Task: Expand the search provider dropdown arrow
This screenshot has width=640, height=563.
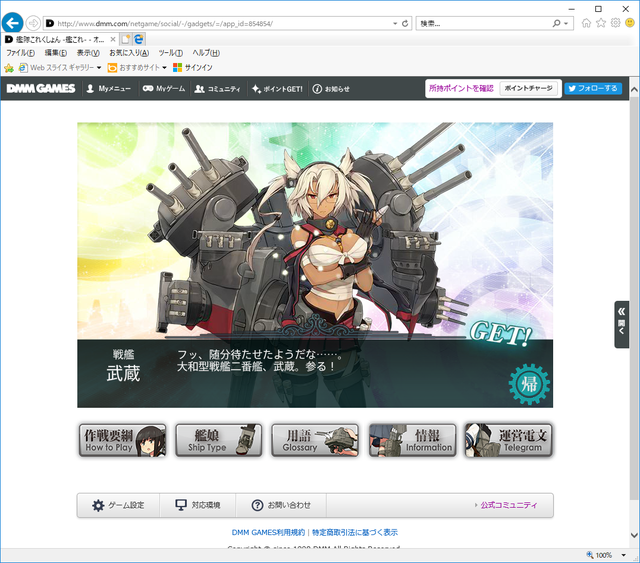Action: point(566,24)
